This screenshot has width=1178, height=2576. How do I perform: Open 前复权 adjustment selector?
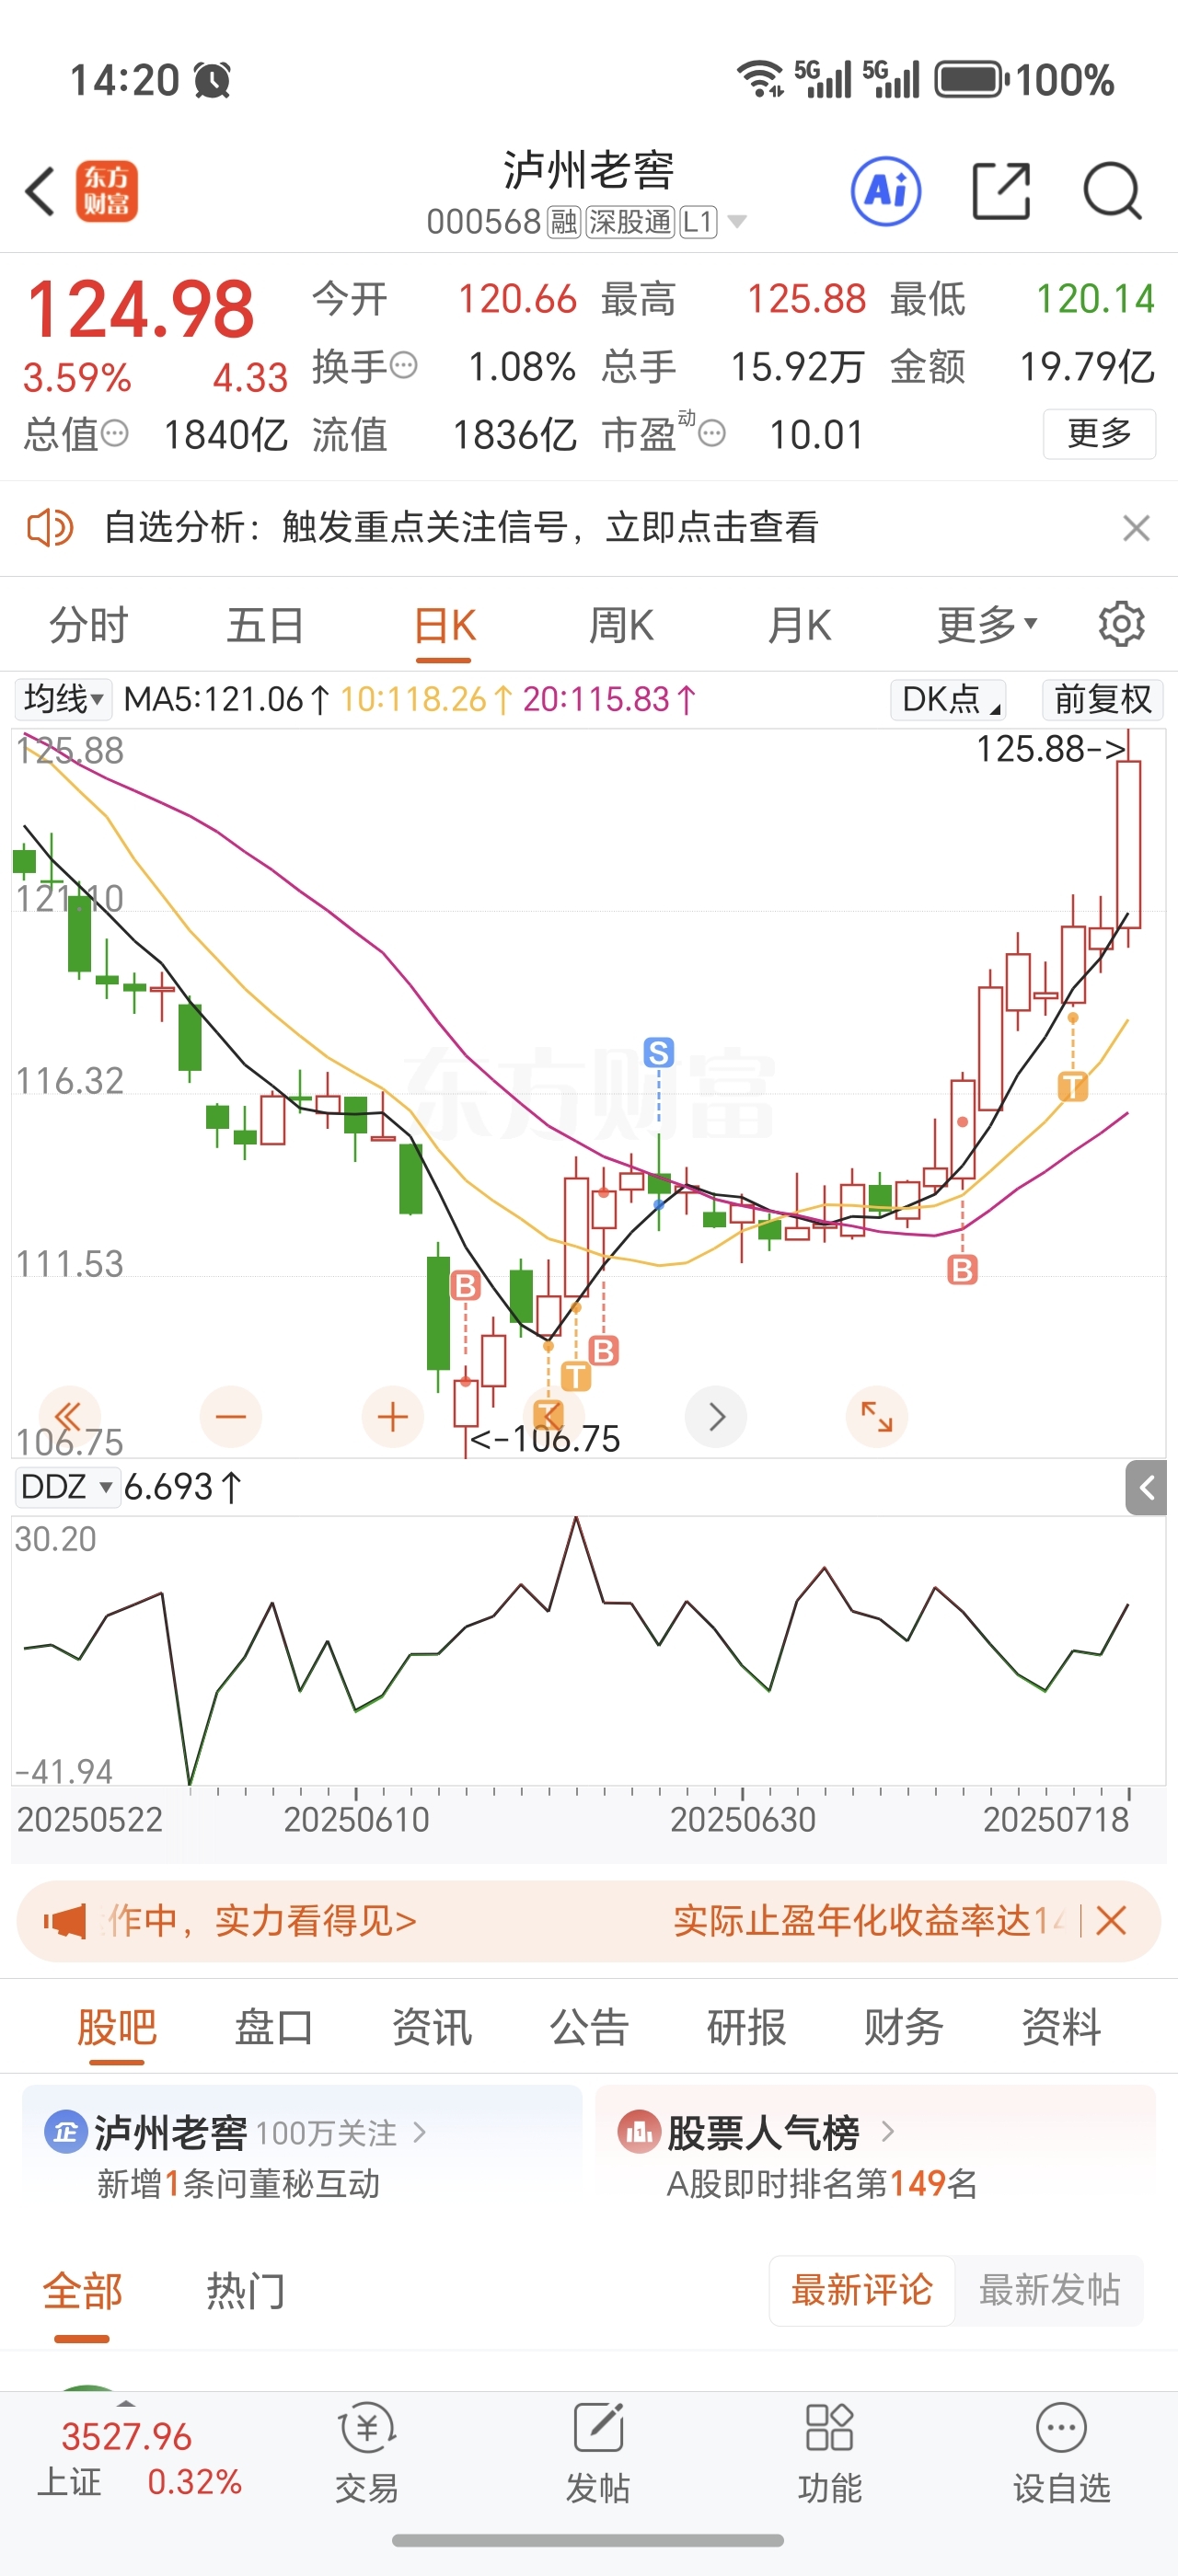(x=1103, y=698)
